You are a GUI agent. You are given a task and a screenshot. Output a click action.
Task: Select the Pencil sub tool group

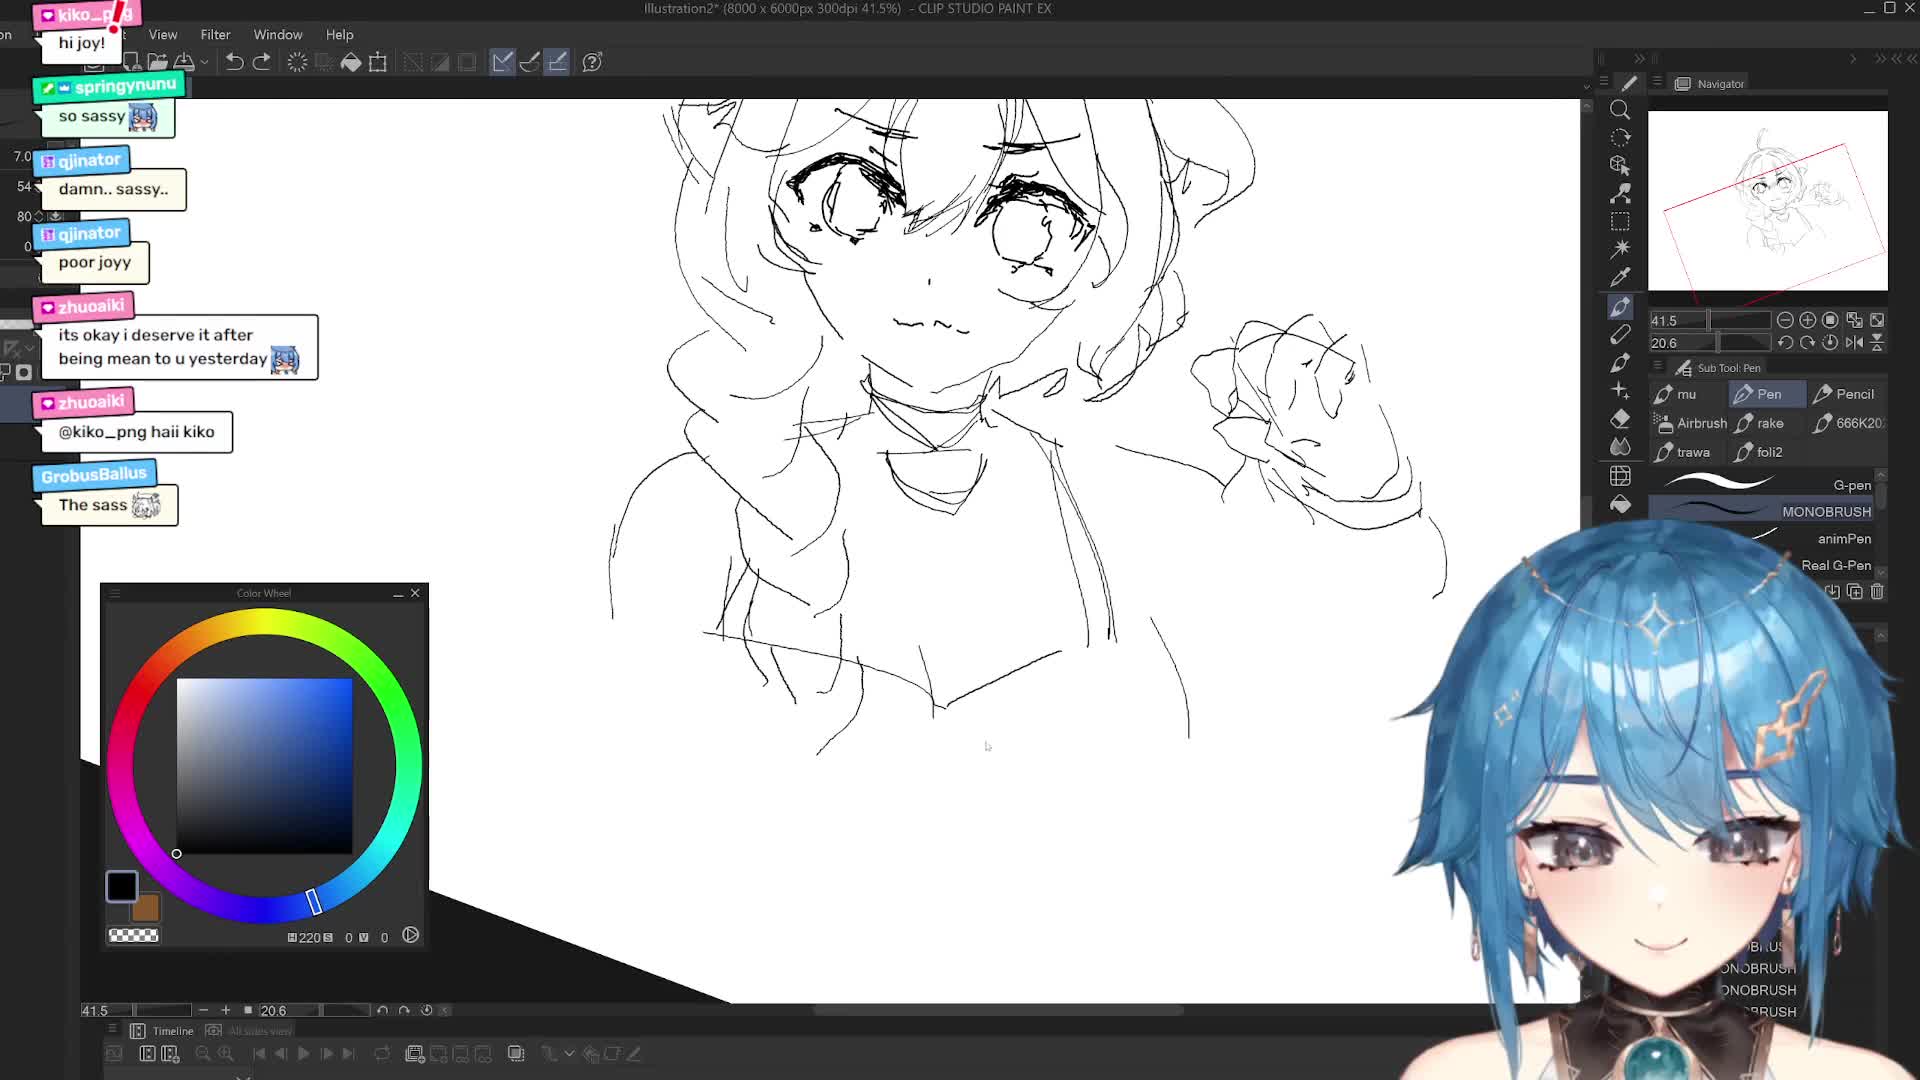[1844, 394]
